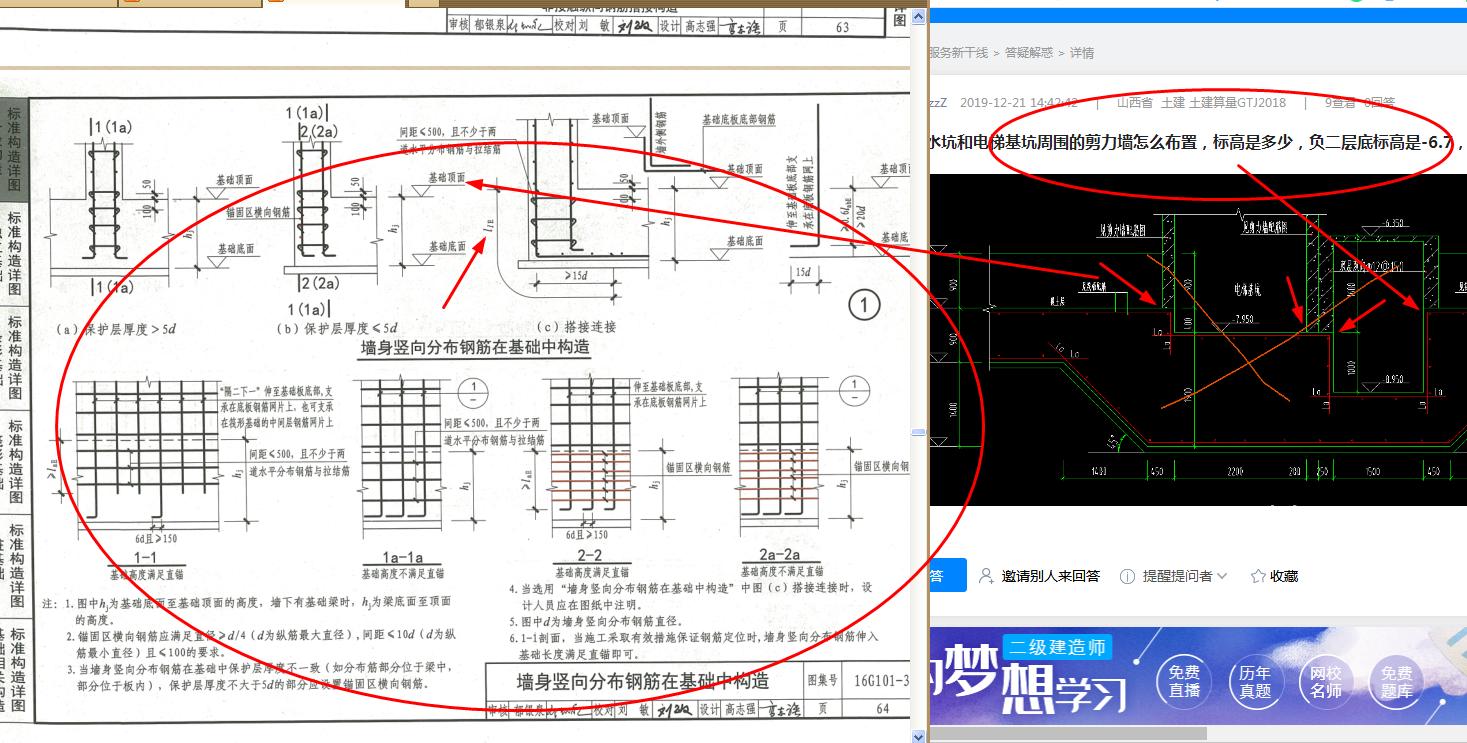Open the 答疑解惑 breadcrumb link
Viewport: 1467px width, 743px height.
[x=1029, y=53]
